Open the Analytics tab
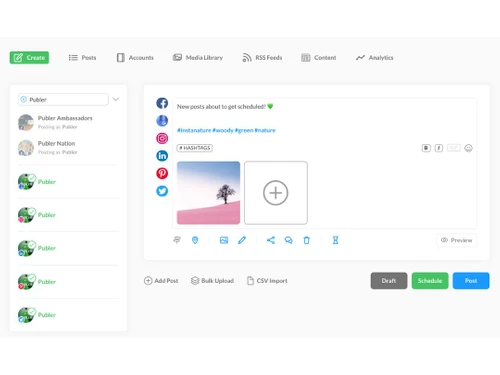 374,58
